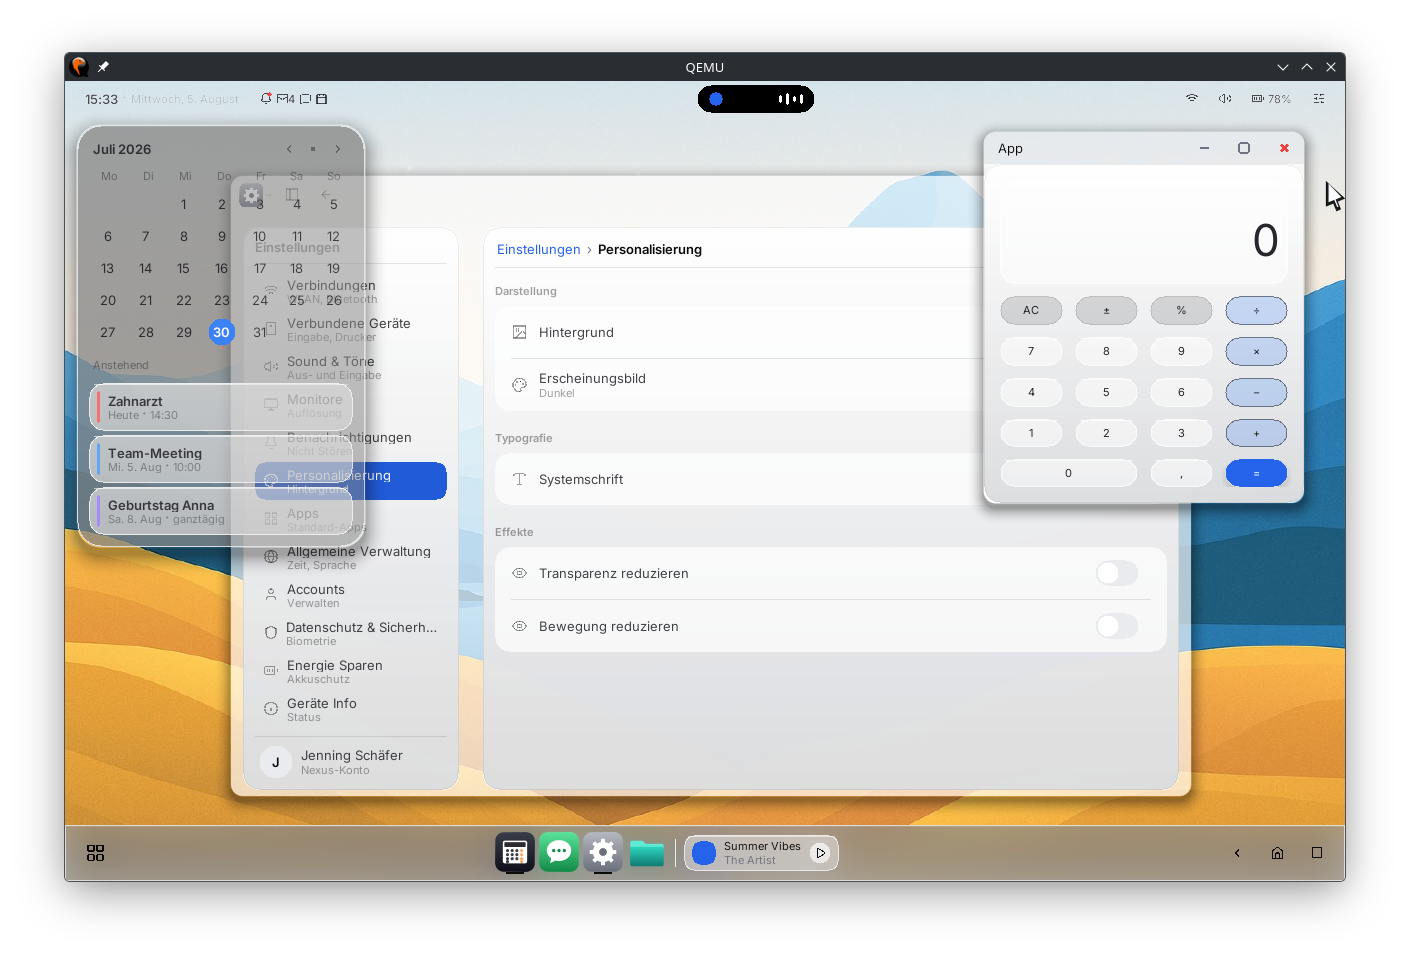Click the user avatar with letter J
This screenshot has width=1410, height=958.
click(x=276, y=762)
